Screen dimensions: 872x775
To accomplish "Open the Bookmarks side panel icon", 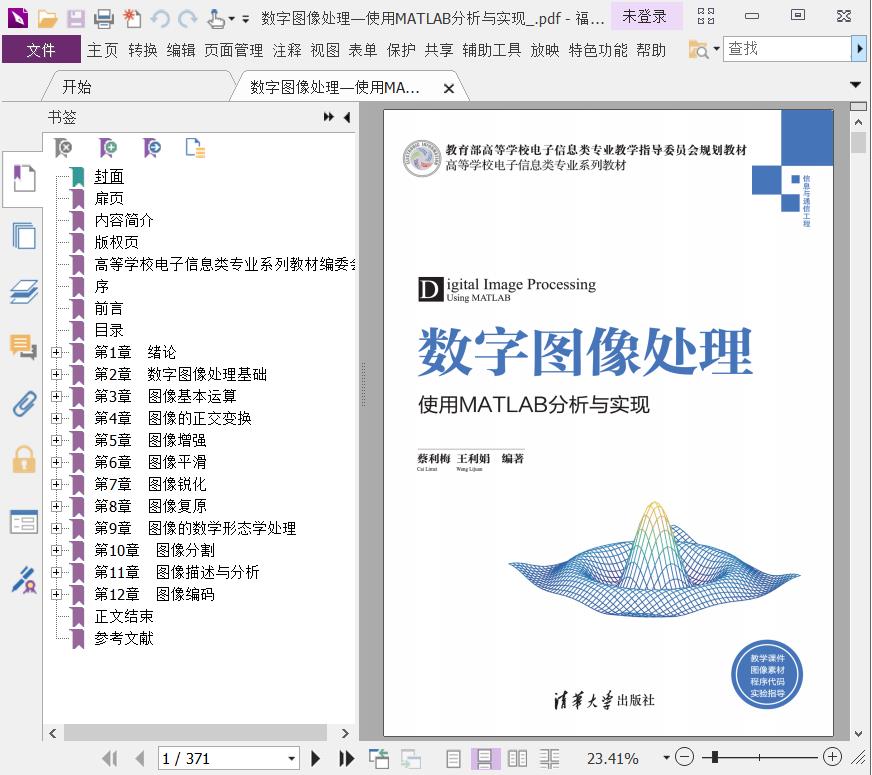I will coord(23,179).
